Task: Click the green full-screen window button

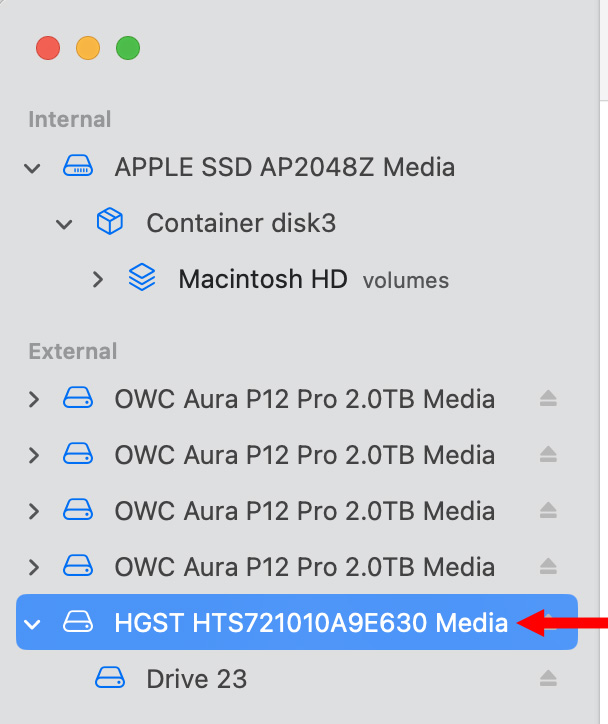Action: [x=128, y=48]
